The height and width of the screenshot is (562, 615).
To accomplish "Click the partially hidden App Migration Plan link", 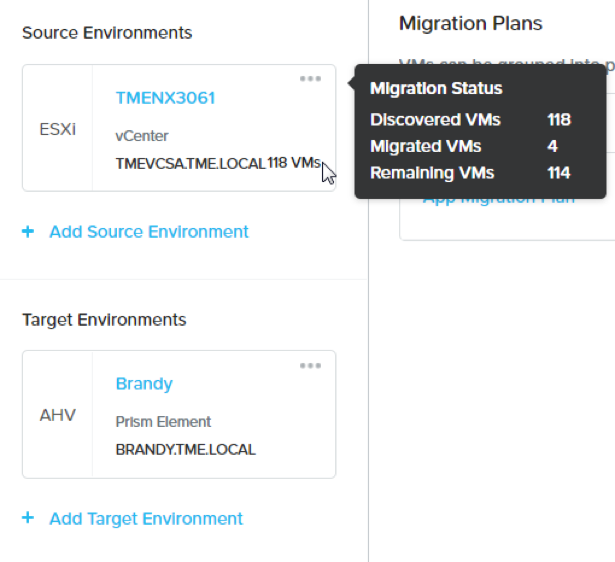I will [499, 202].
